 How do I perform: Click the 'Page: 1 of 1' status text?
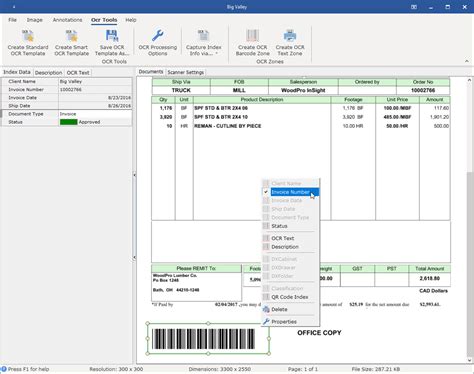(303, 369)
